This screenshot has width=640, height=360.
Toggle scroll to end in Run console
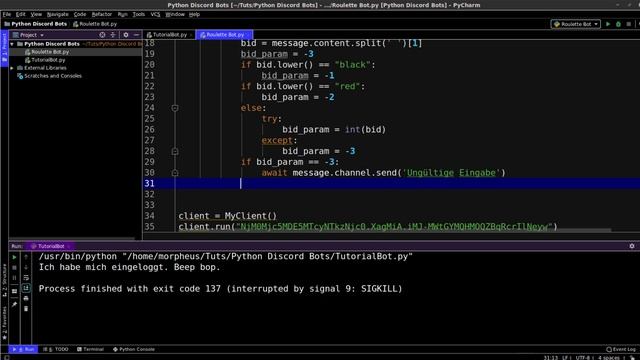26,288
